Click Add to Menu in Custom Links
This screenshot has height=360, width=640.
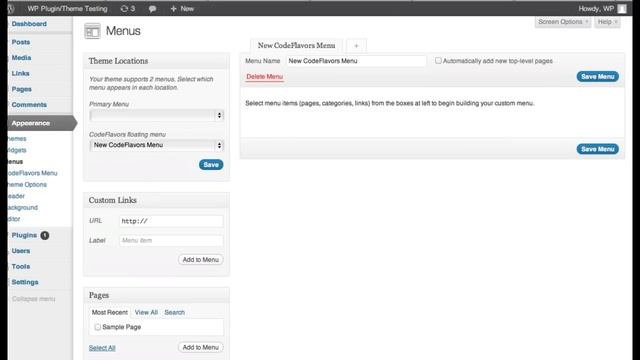tap(200, 260)
